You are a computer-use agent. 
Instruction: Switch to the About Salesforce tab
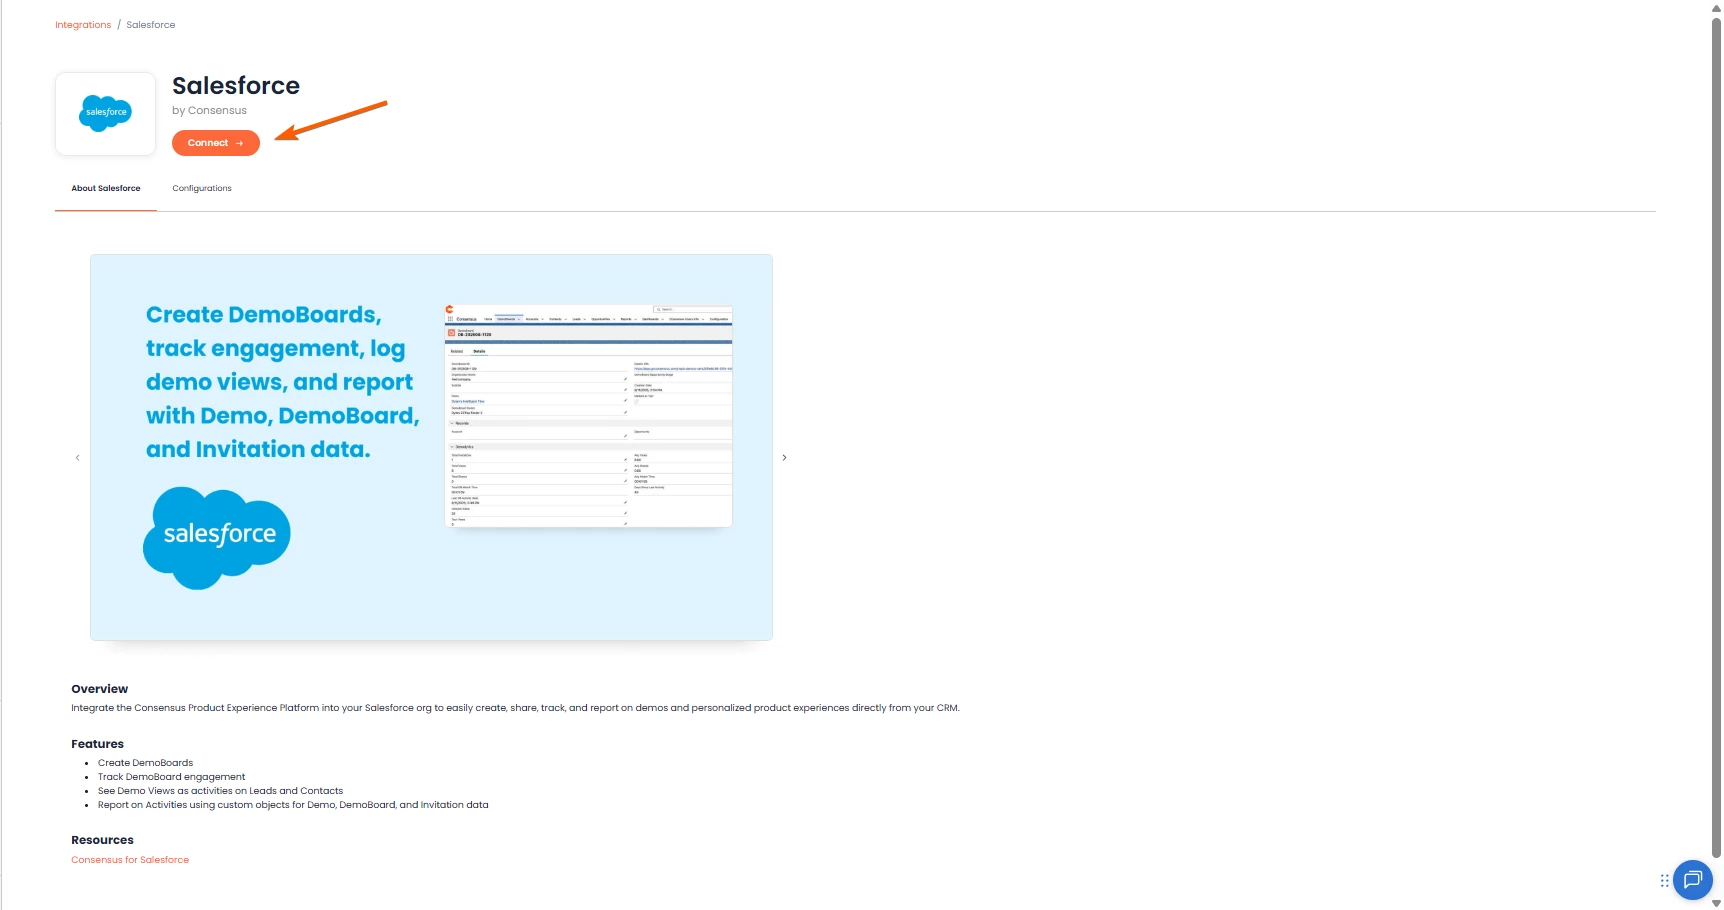[x=106, y=188]
